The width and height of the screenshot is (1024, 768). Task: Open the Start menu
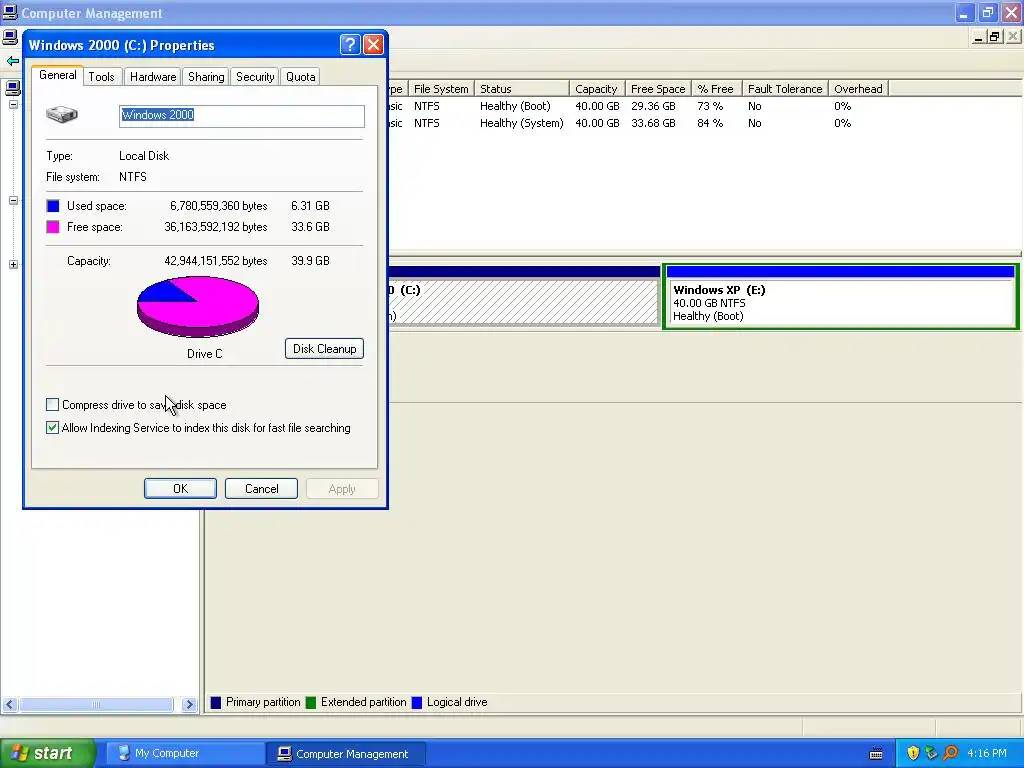(47, 753)
